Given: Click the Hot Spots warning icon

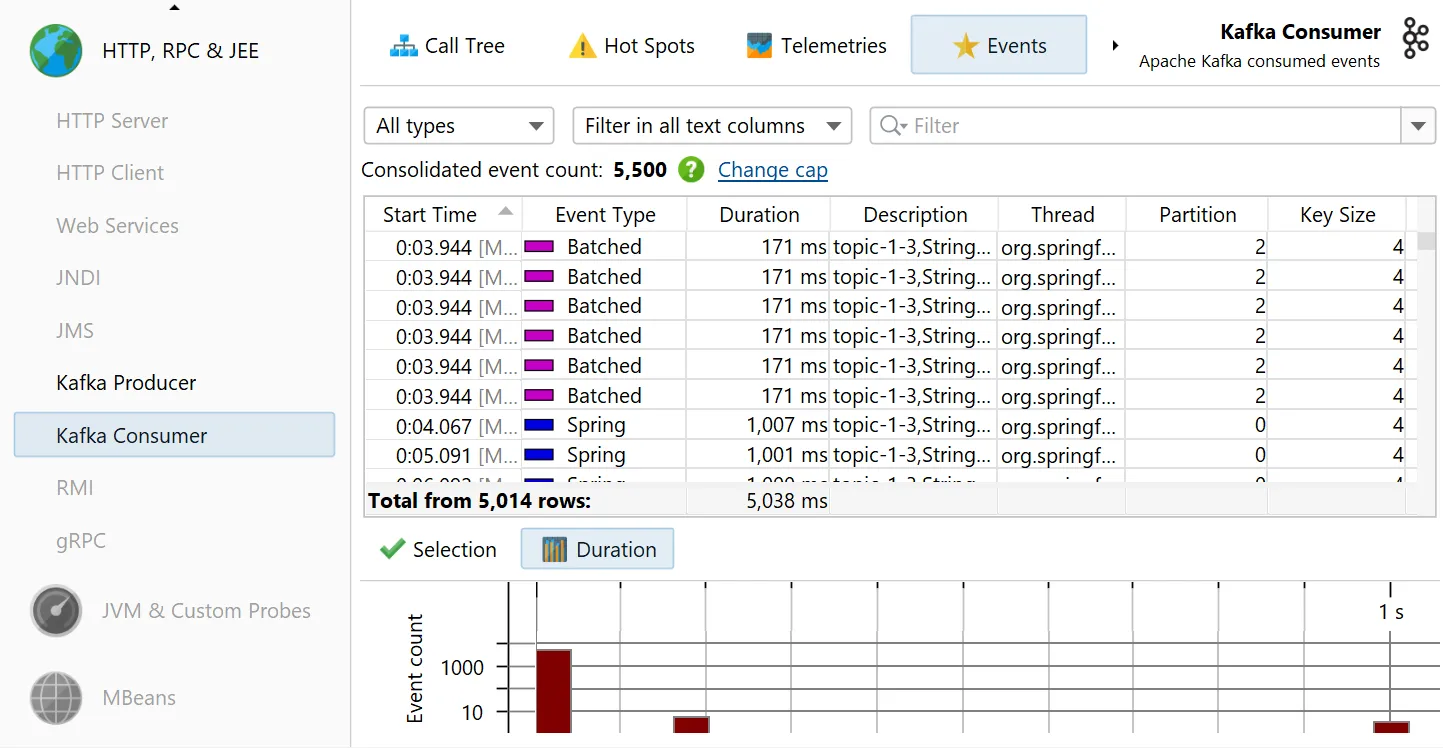Looking at the screenshot, I should 582,46.
